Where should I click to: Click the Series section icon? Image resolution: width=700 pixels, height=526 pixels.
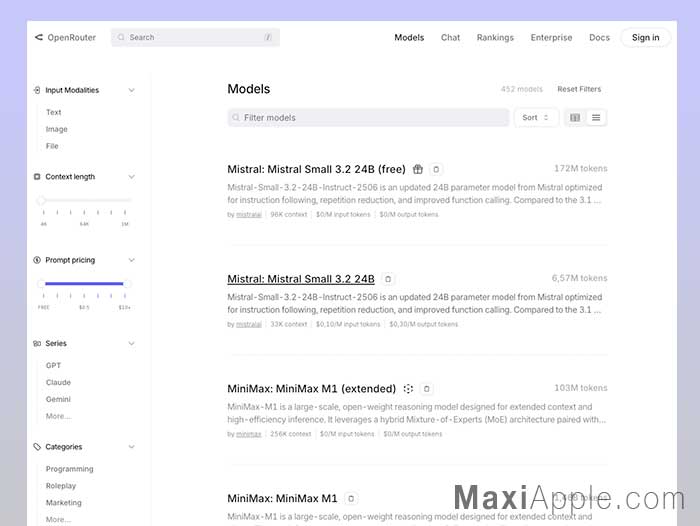(x=37, y=343)
